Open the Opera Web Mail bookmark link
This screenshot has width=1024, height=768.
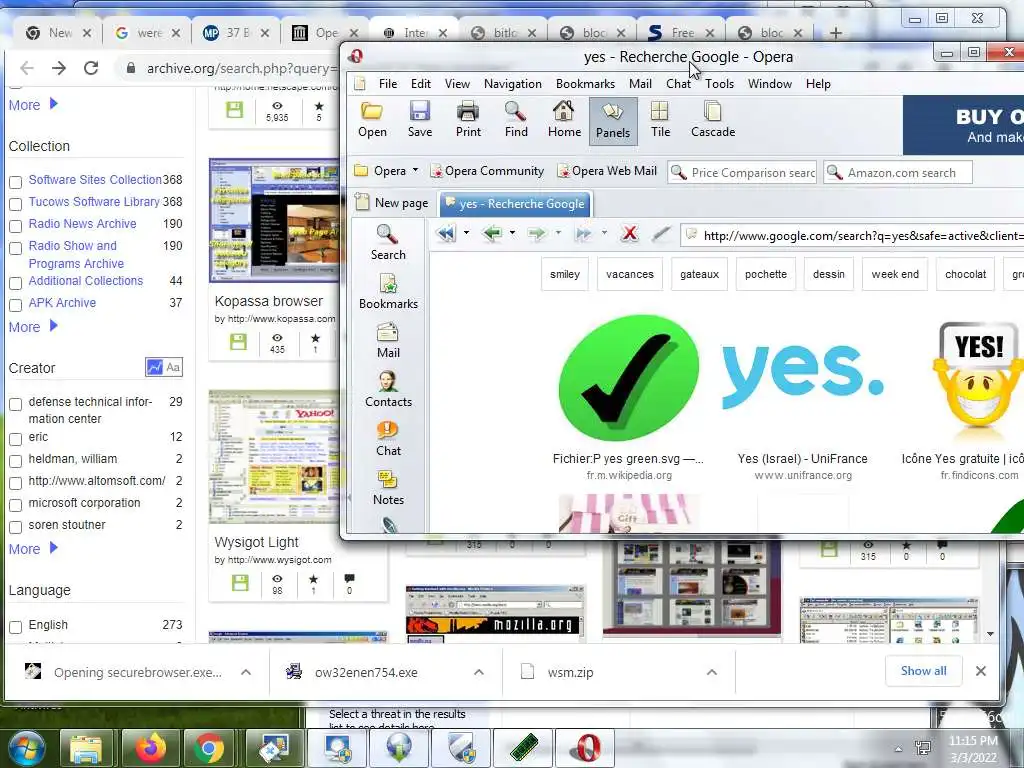tap(607, 171)
